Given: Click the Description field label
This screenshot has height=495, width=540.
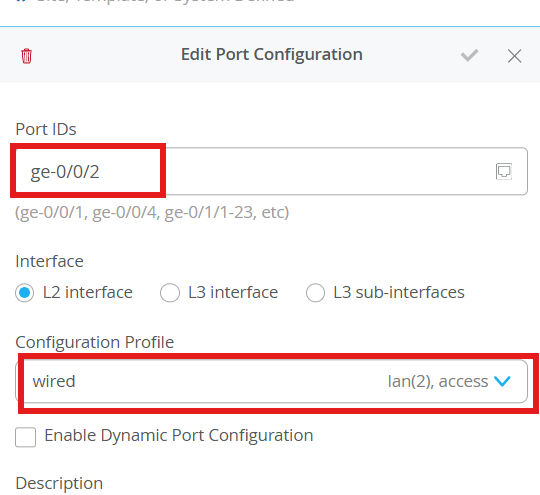Looking at the screenshot, I should tap(59, 483).
